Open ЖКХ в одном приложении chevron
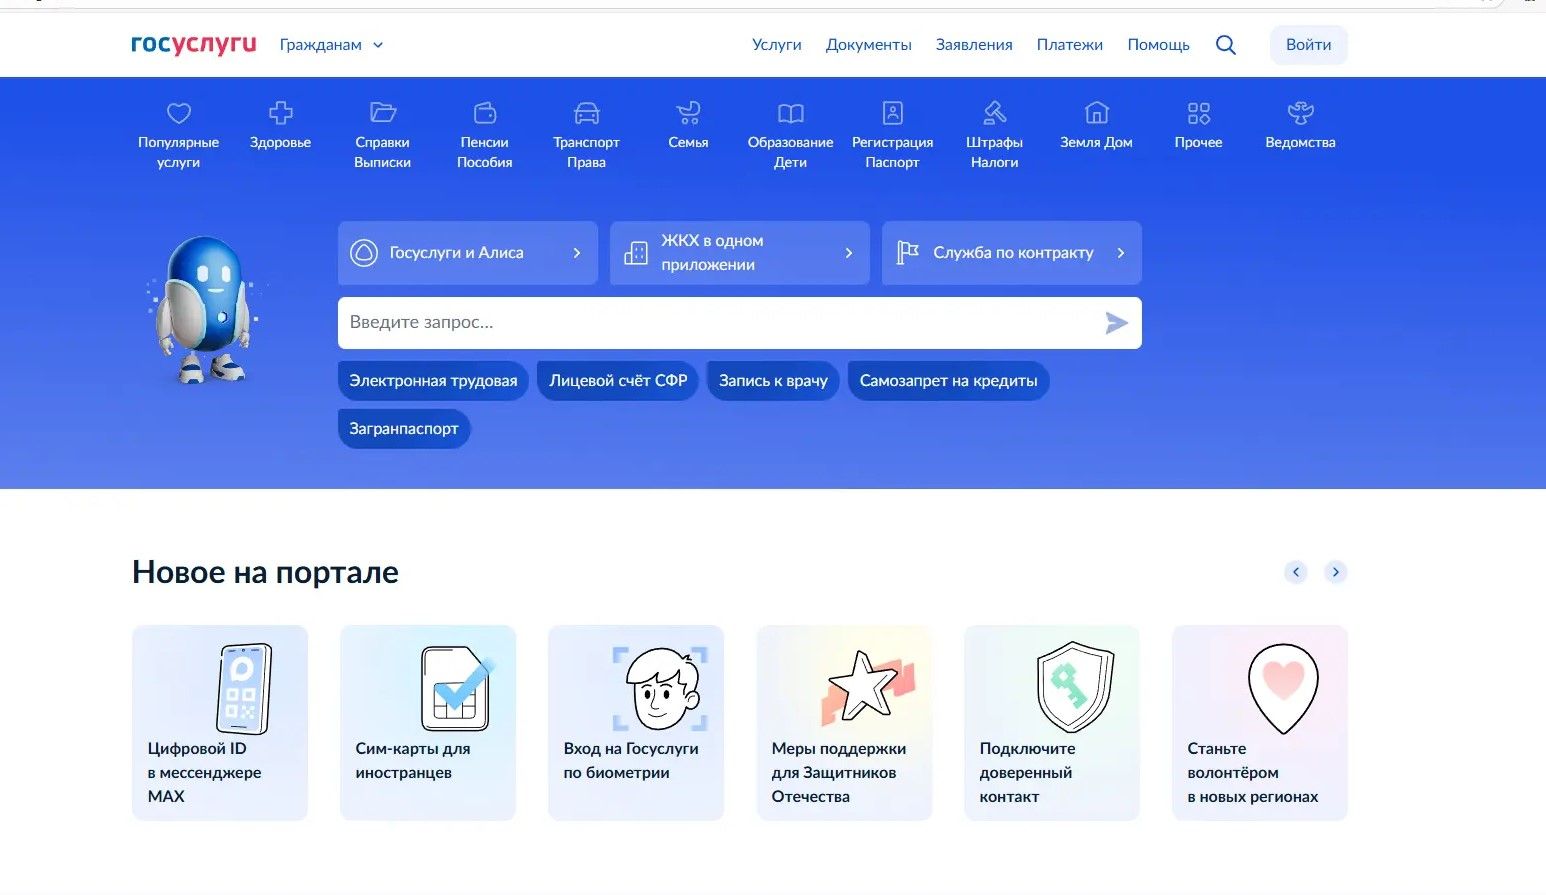This screenshot has width=1546, height=895. click(849, 253)
